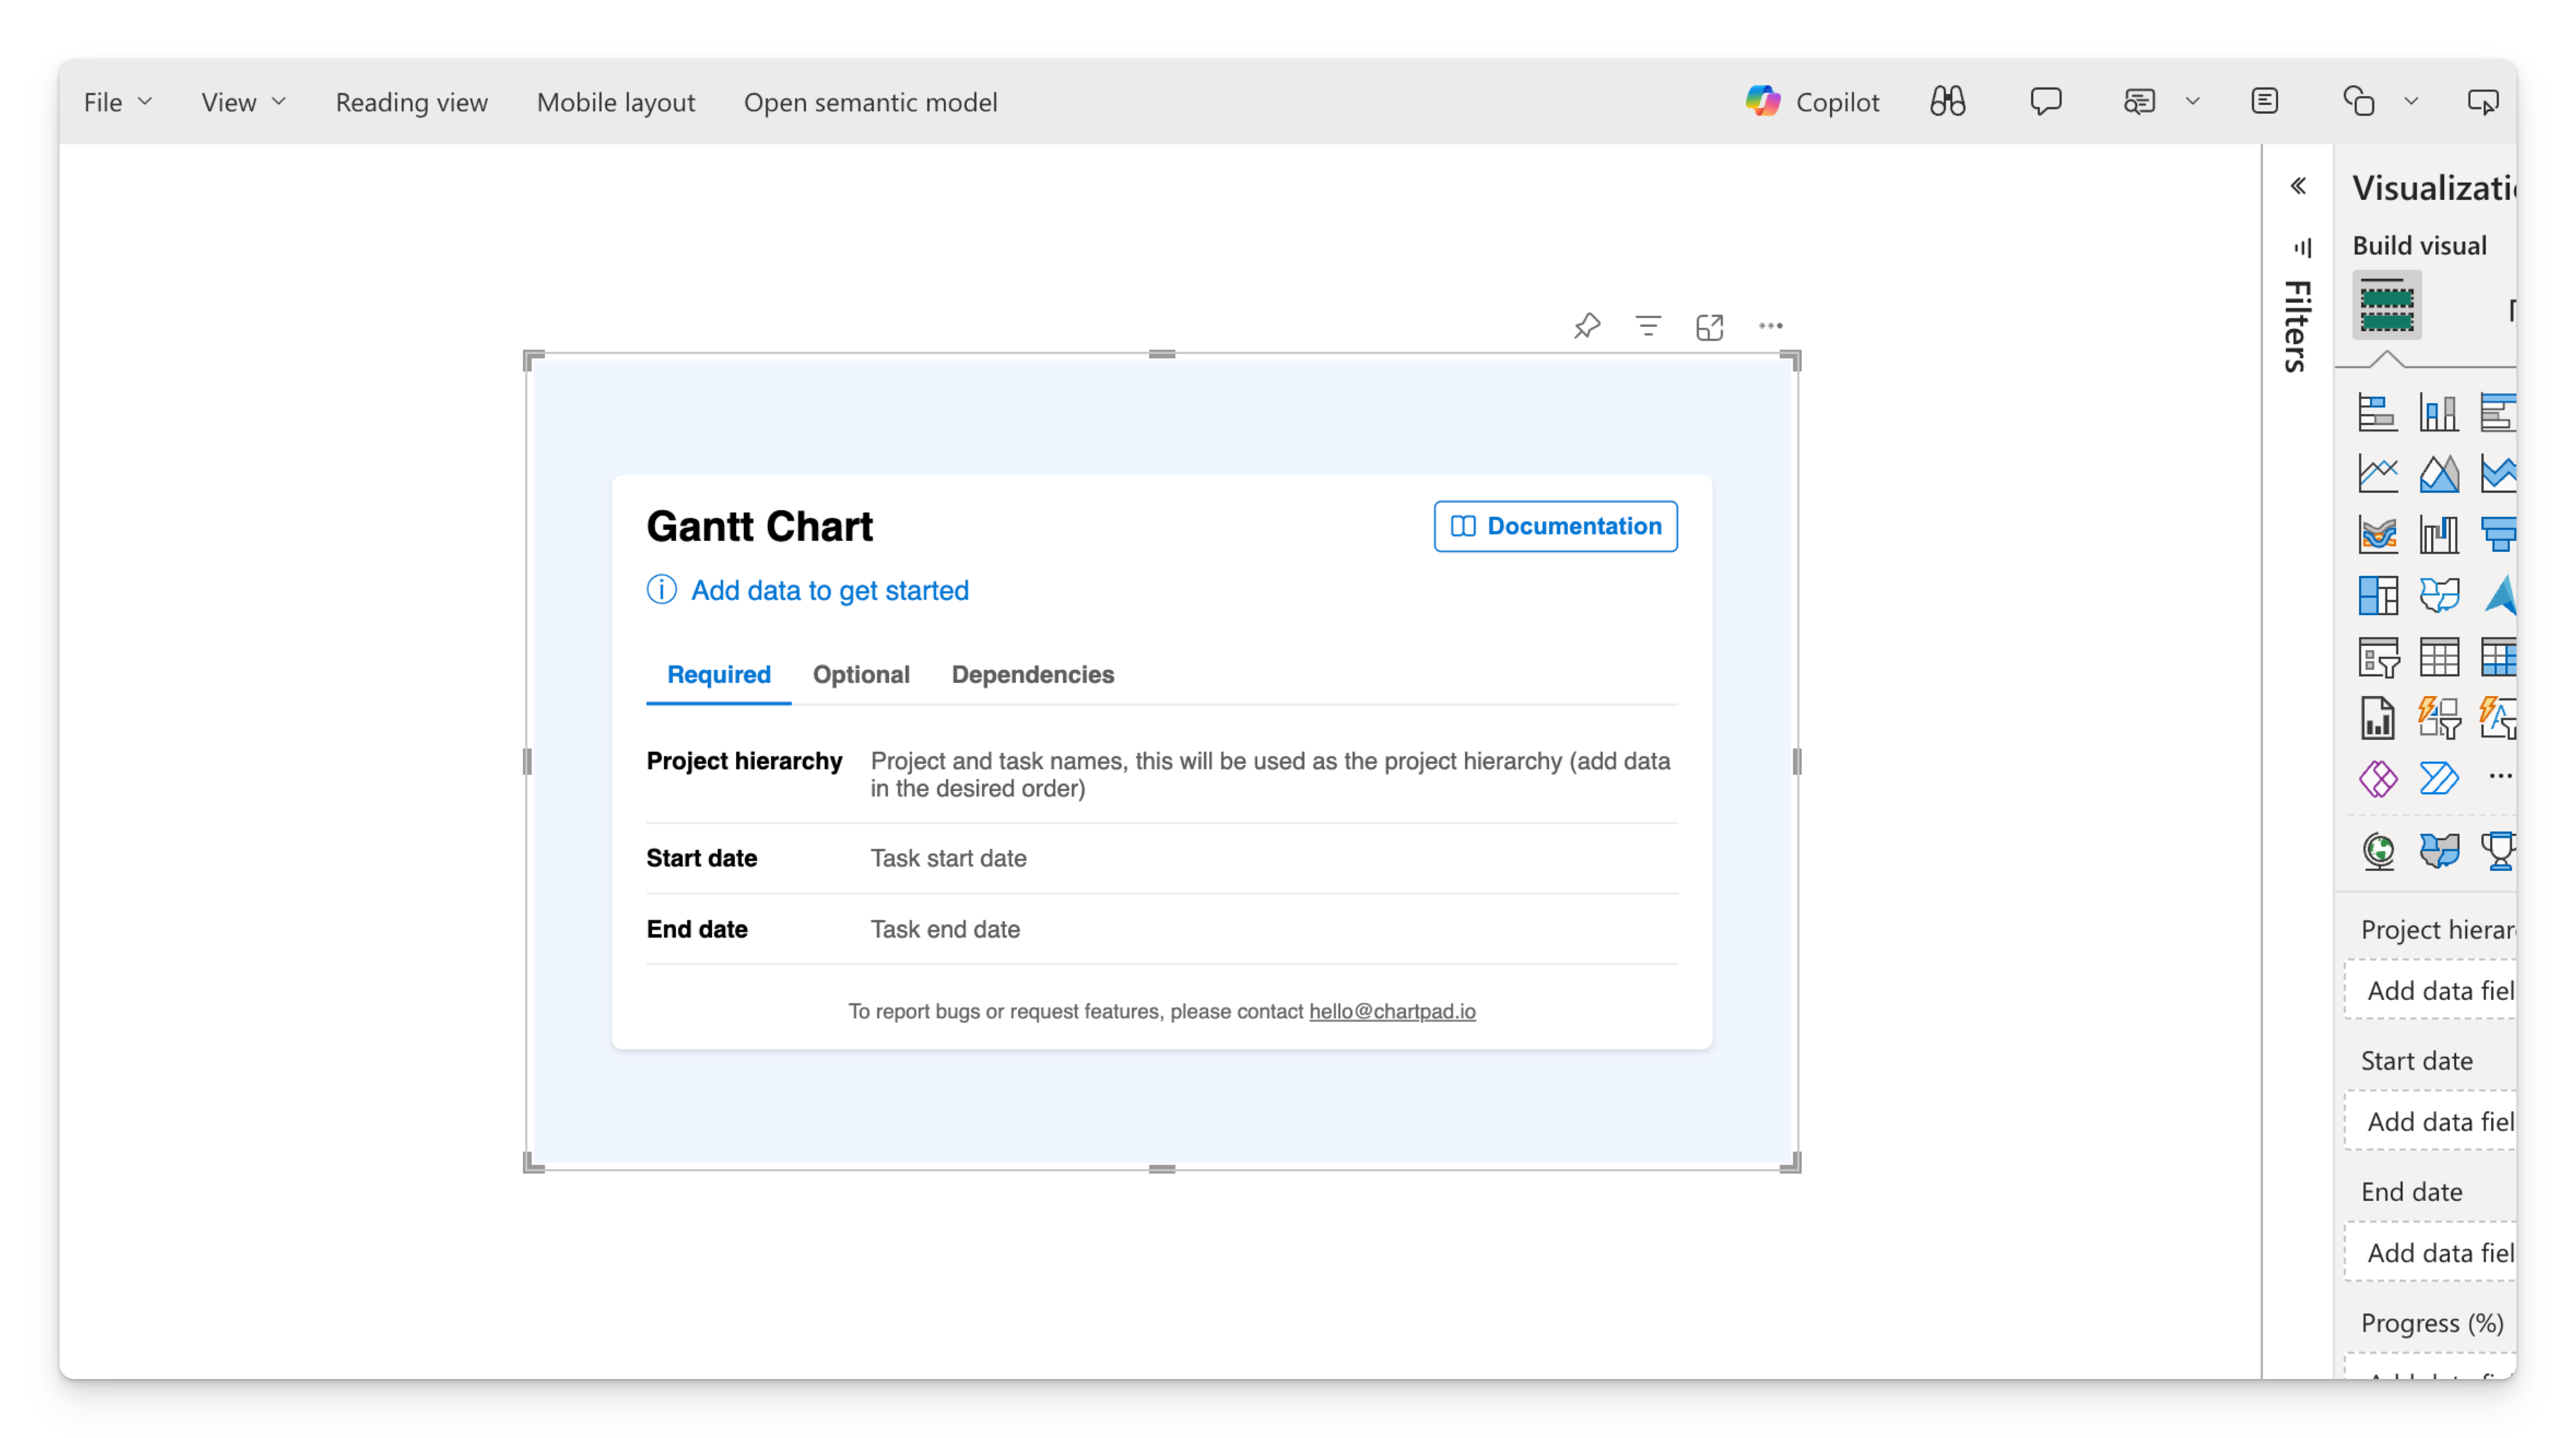The width and height of the screenshot is (2576, 1438).
Task: Open the Q&A visual icon
Action: 2139,102
